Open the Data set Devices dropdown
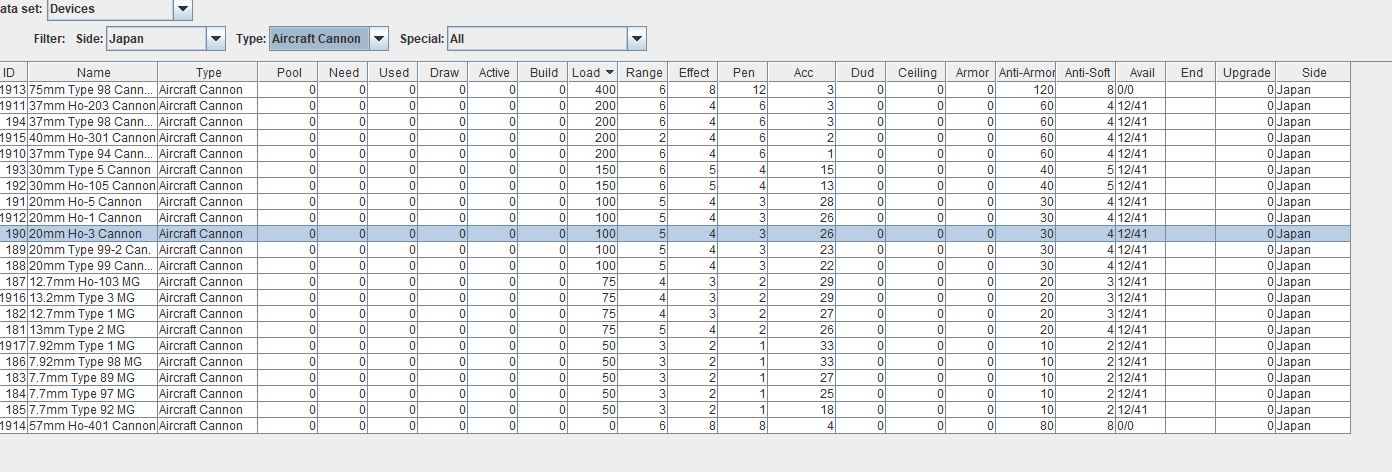 pyautogui.click(x=182, y=9)
